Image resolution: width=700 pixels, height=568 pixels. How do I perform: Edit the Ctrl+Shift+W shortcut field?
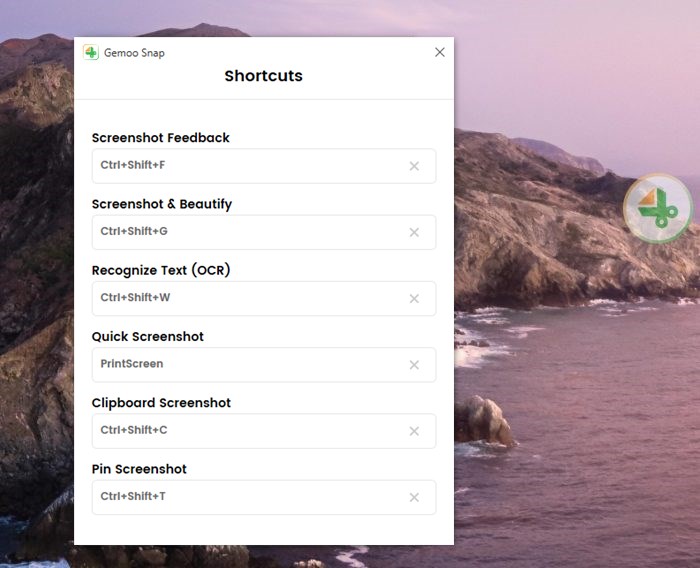pyautogui.click(x=264, y=298)
